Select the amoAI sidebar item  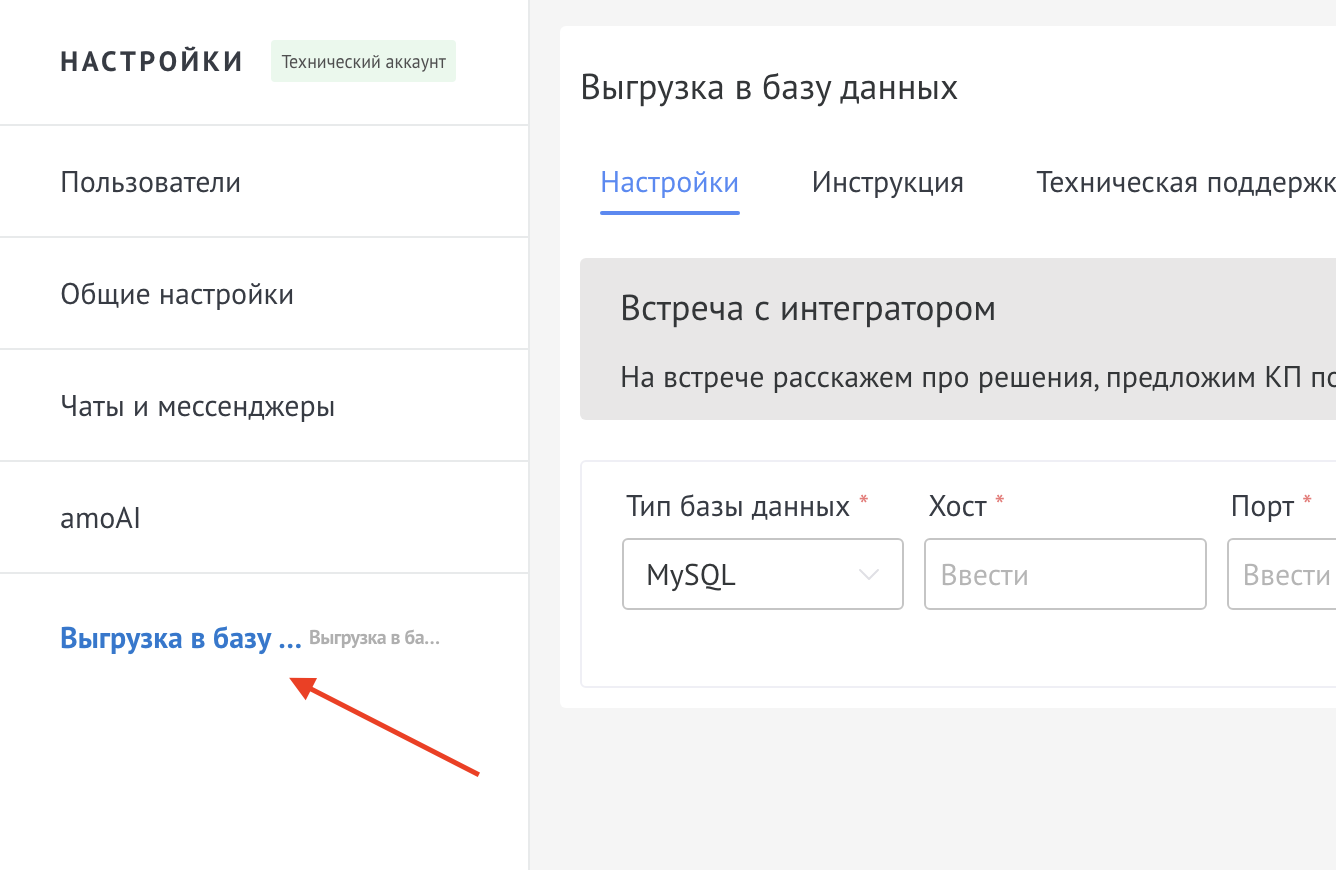[100, 519]
